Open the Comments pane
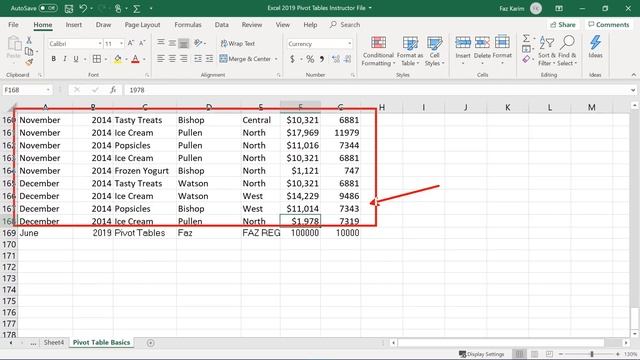 point(609,24)
